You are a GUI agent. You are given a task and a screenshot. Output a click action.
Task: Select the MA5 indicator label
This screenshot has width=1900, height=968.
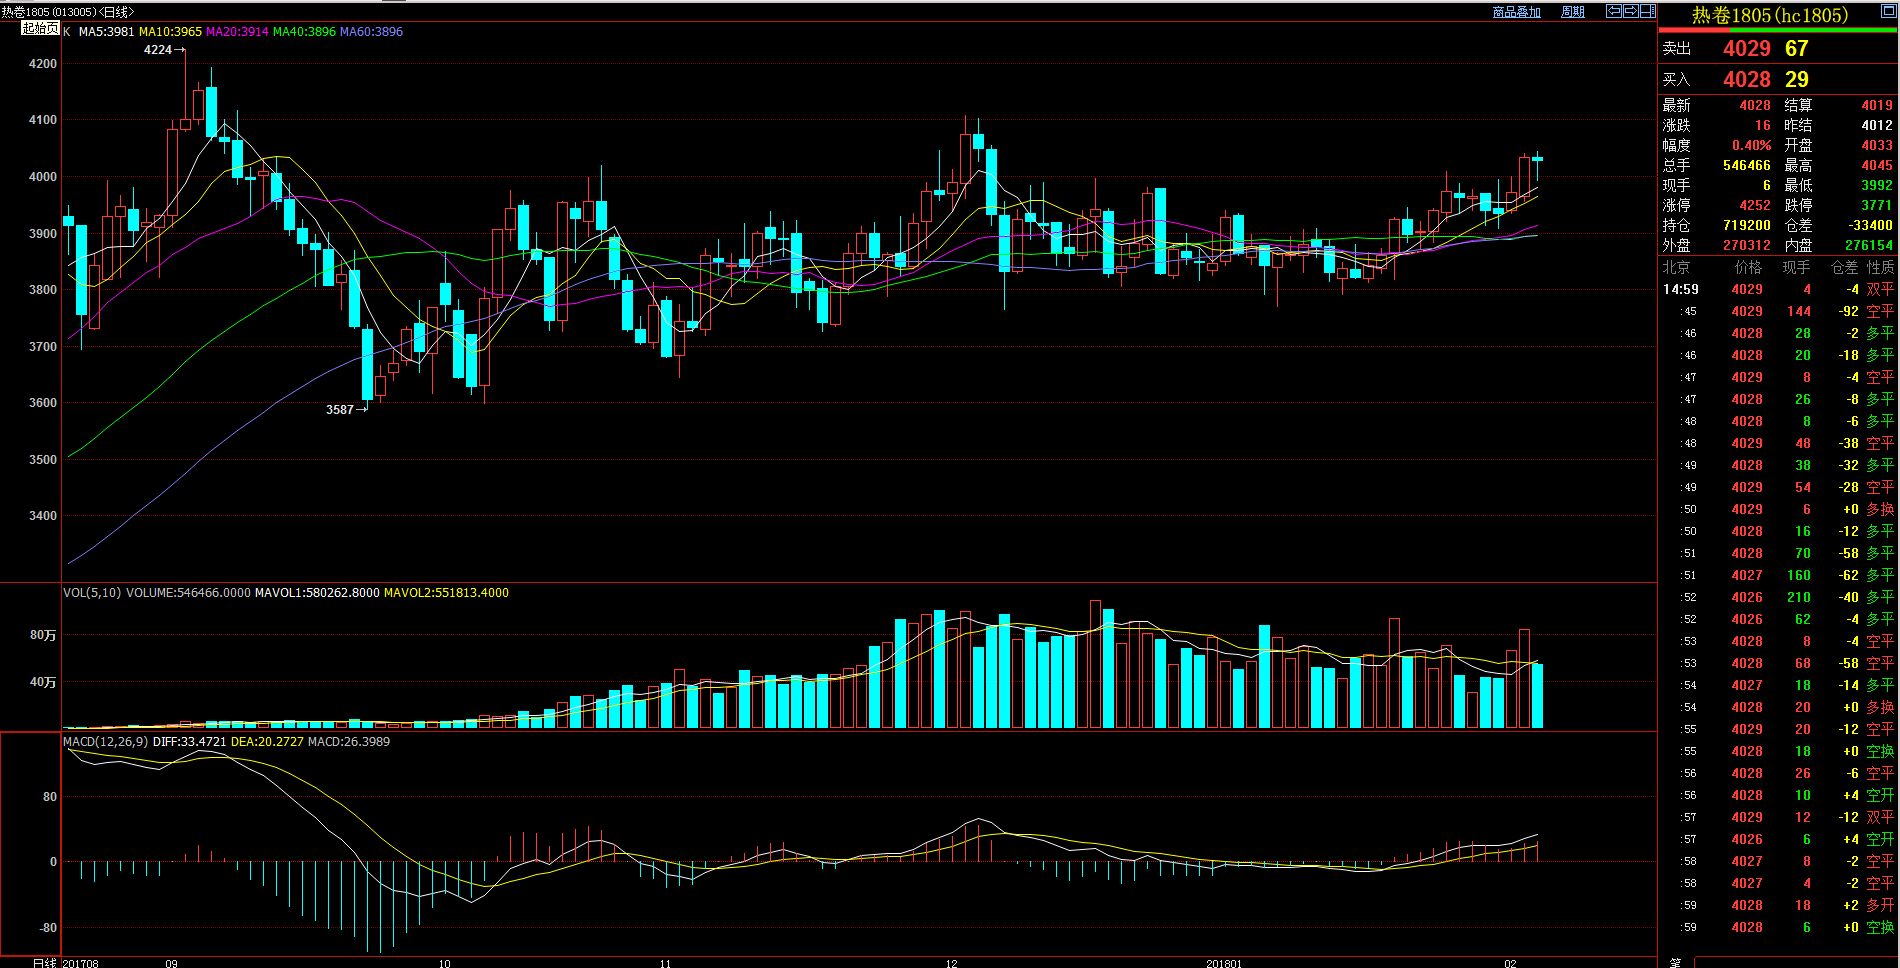pyautogui.click(x=106, y=32)
